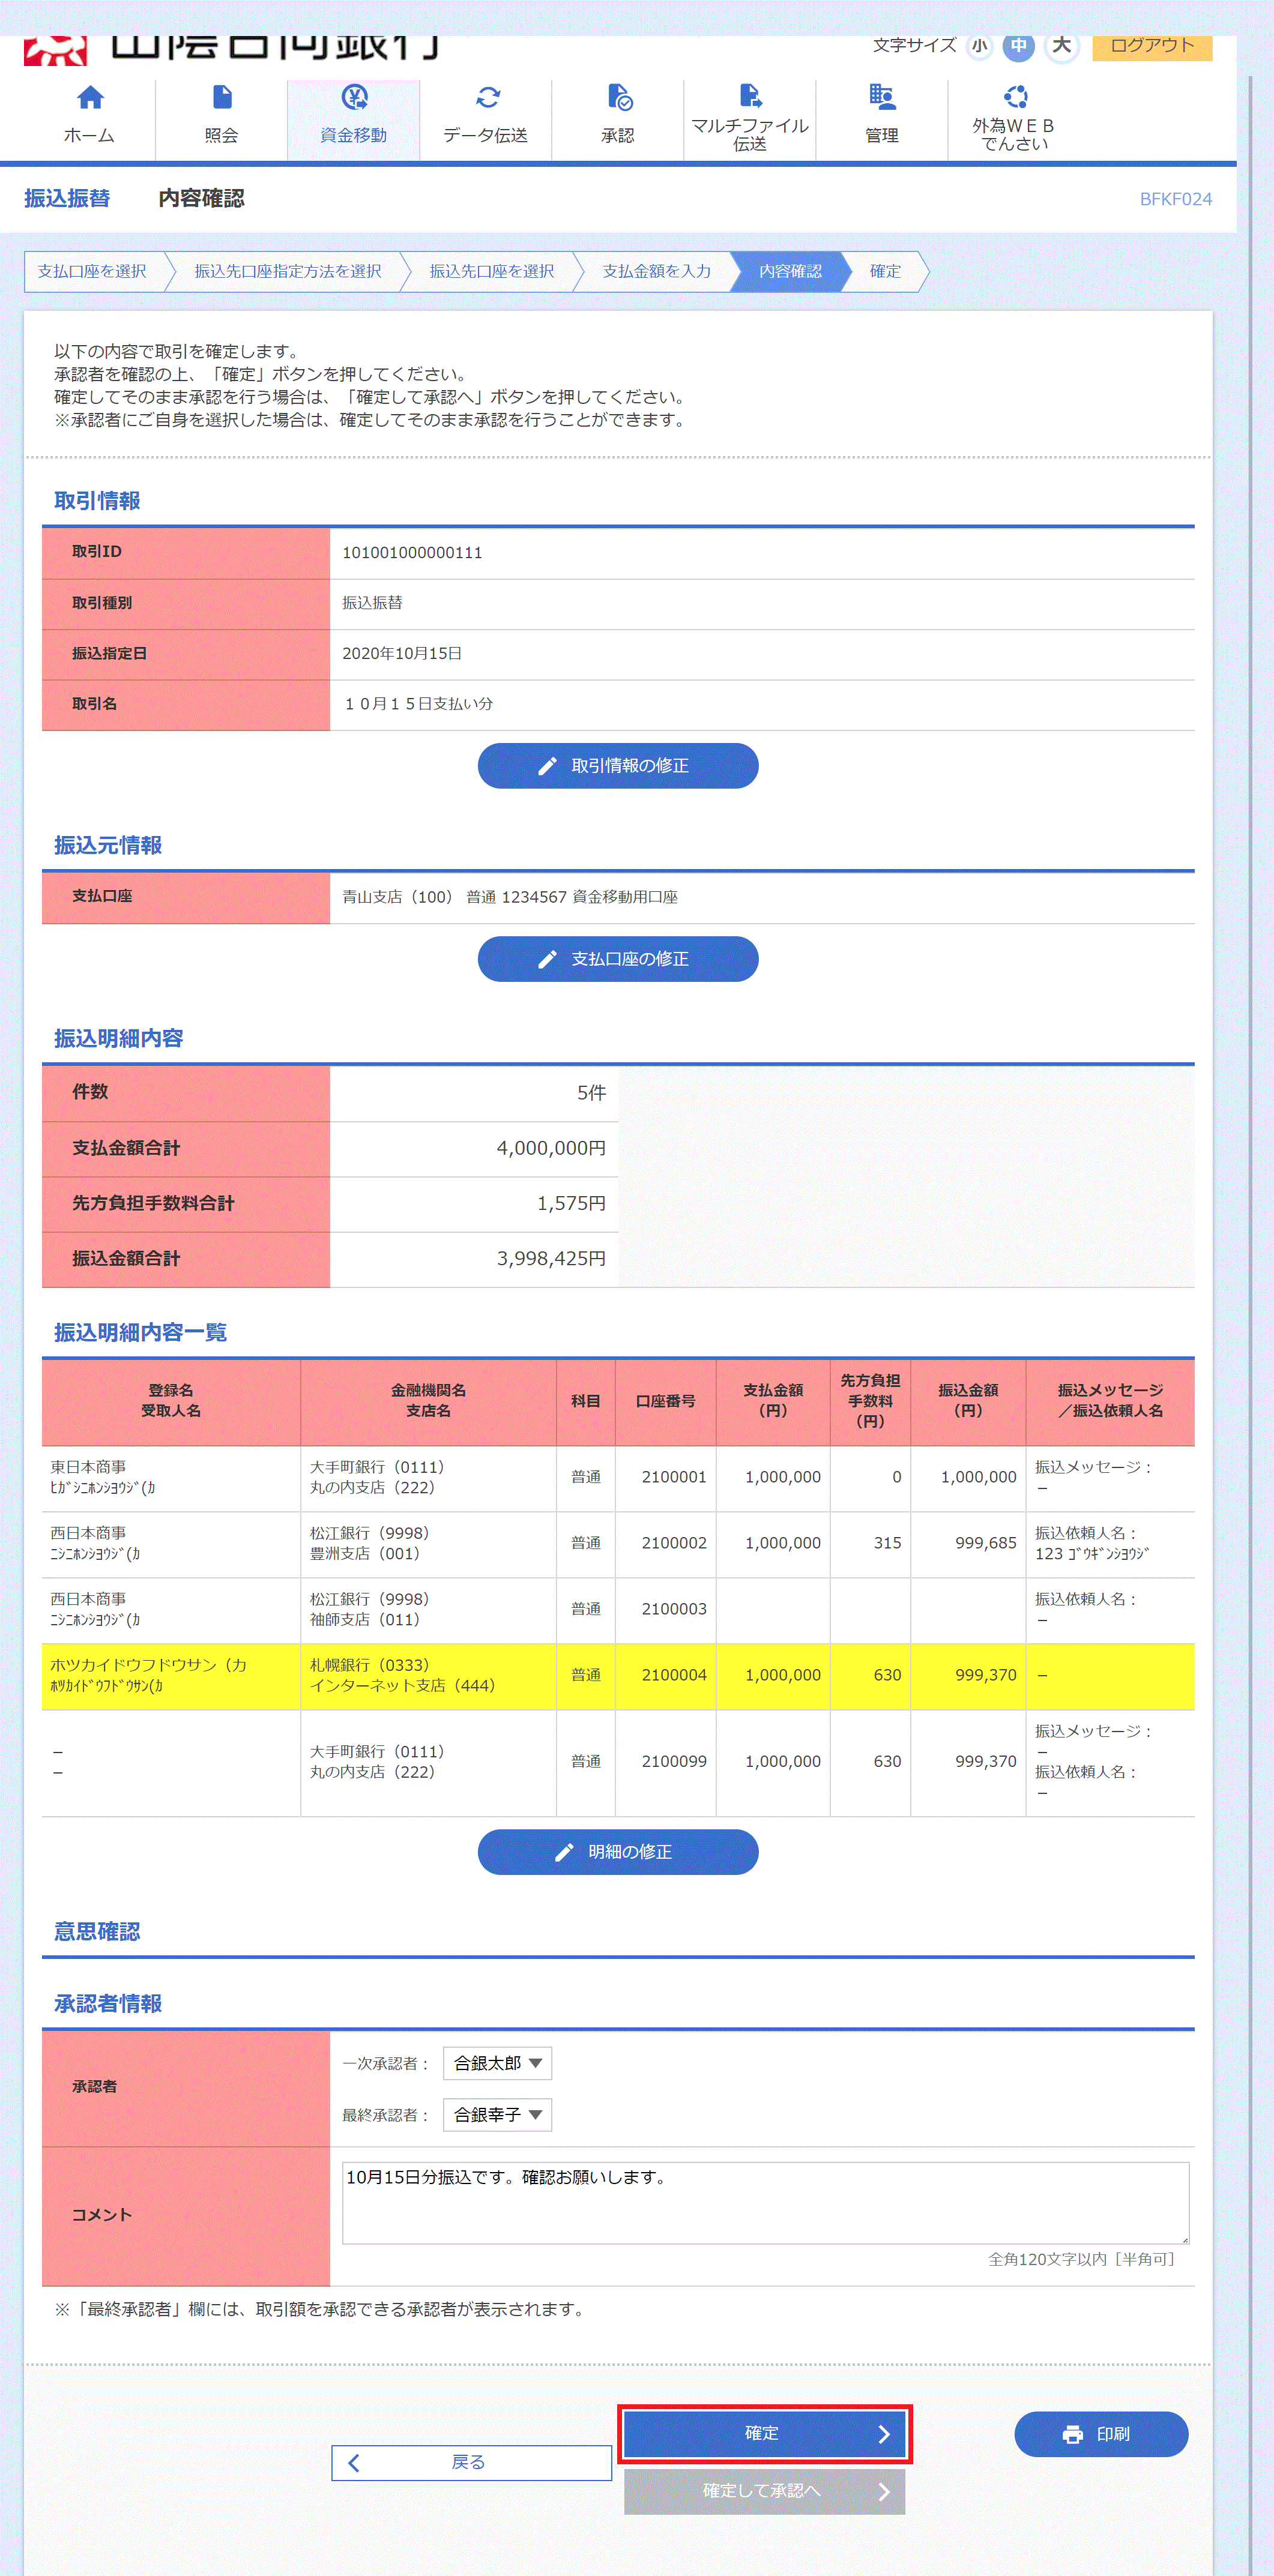Click page code BFKF024

[1176, 199]
